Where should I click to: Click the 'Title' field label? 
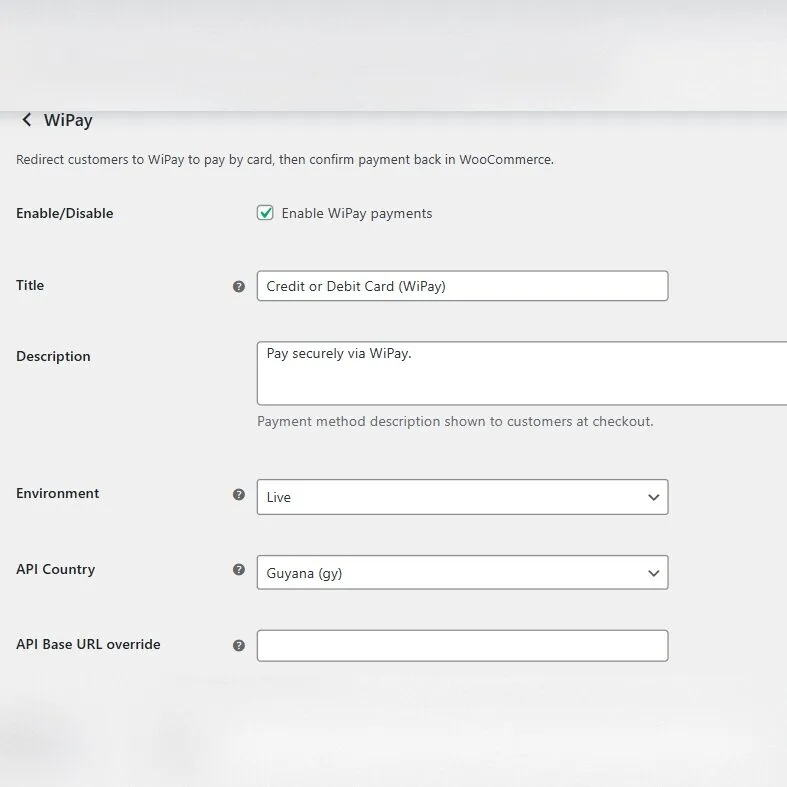pyautogui.click(x=30, y=285)
